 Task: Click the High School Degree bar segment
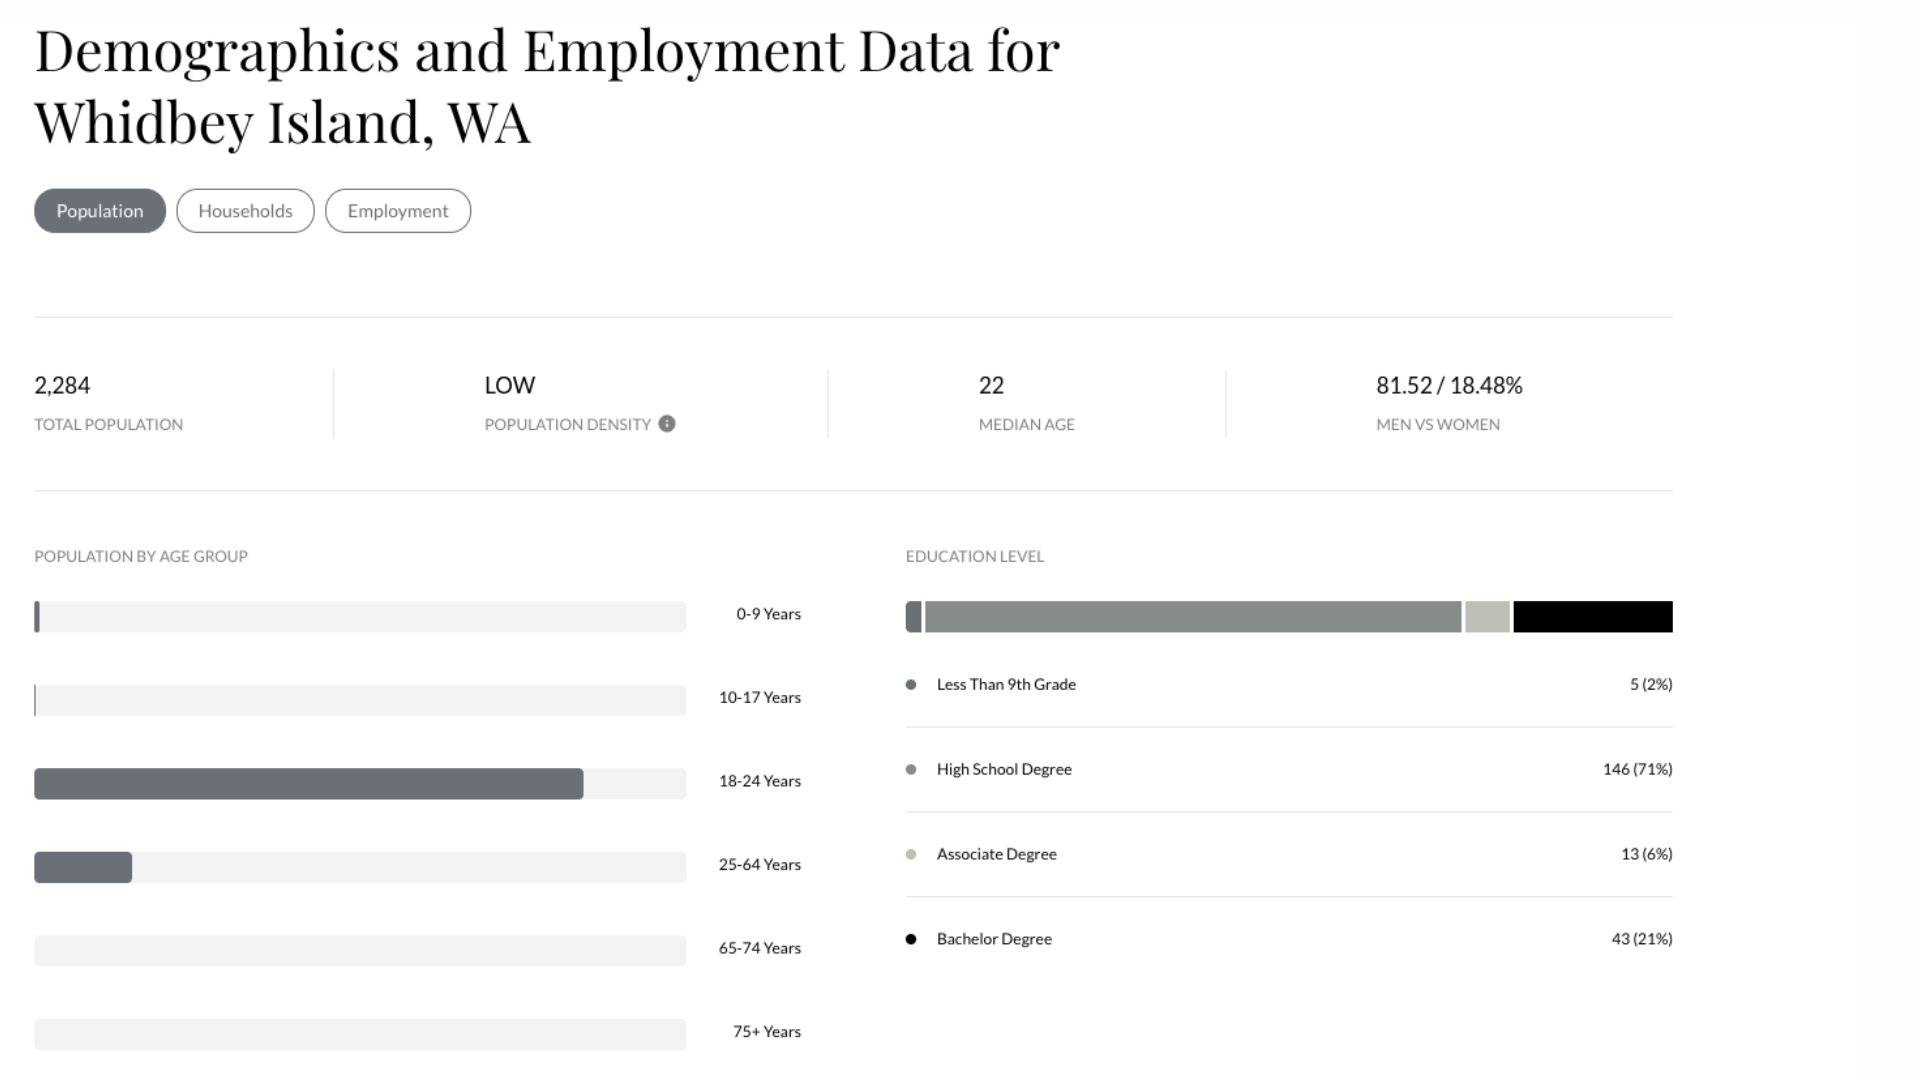point(1192,617)
